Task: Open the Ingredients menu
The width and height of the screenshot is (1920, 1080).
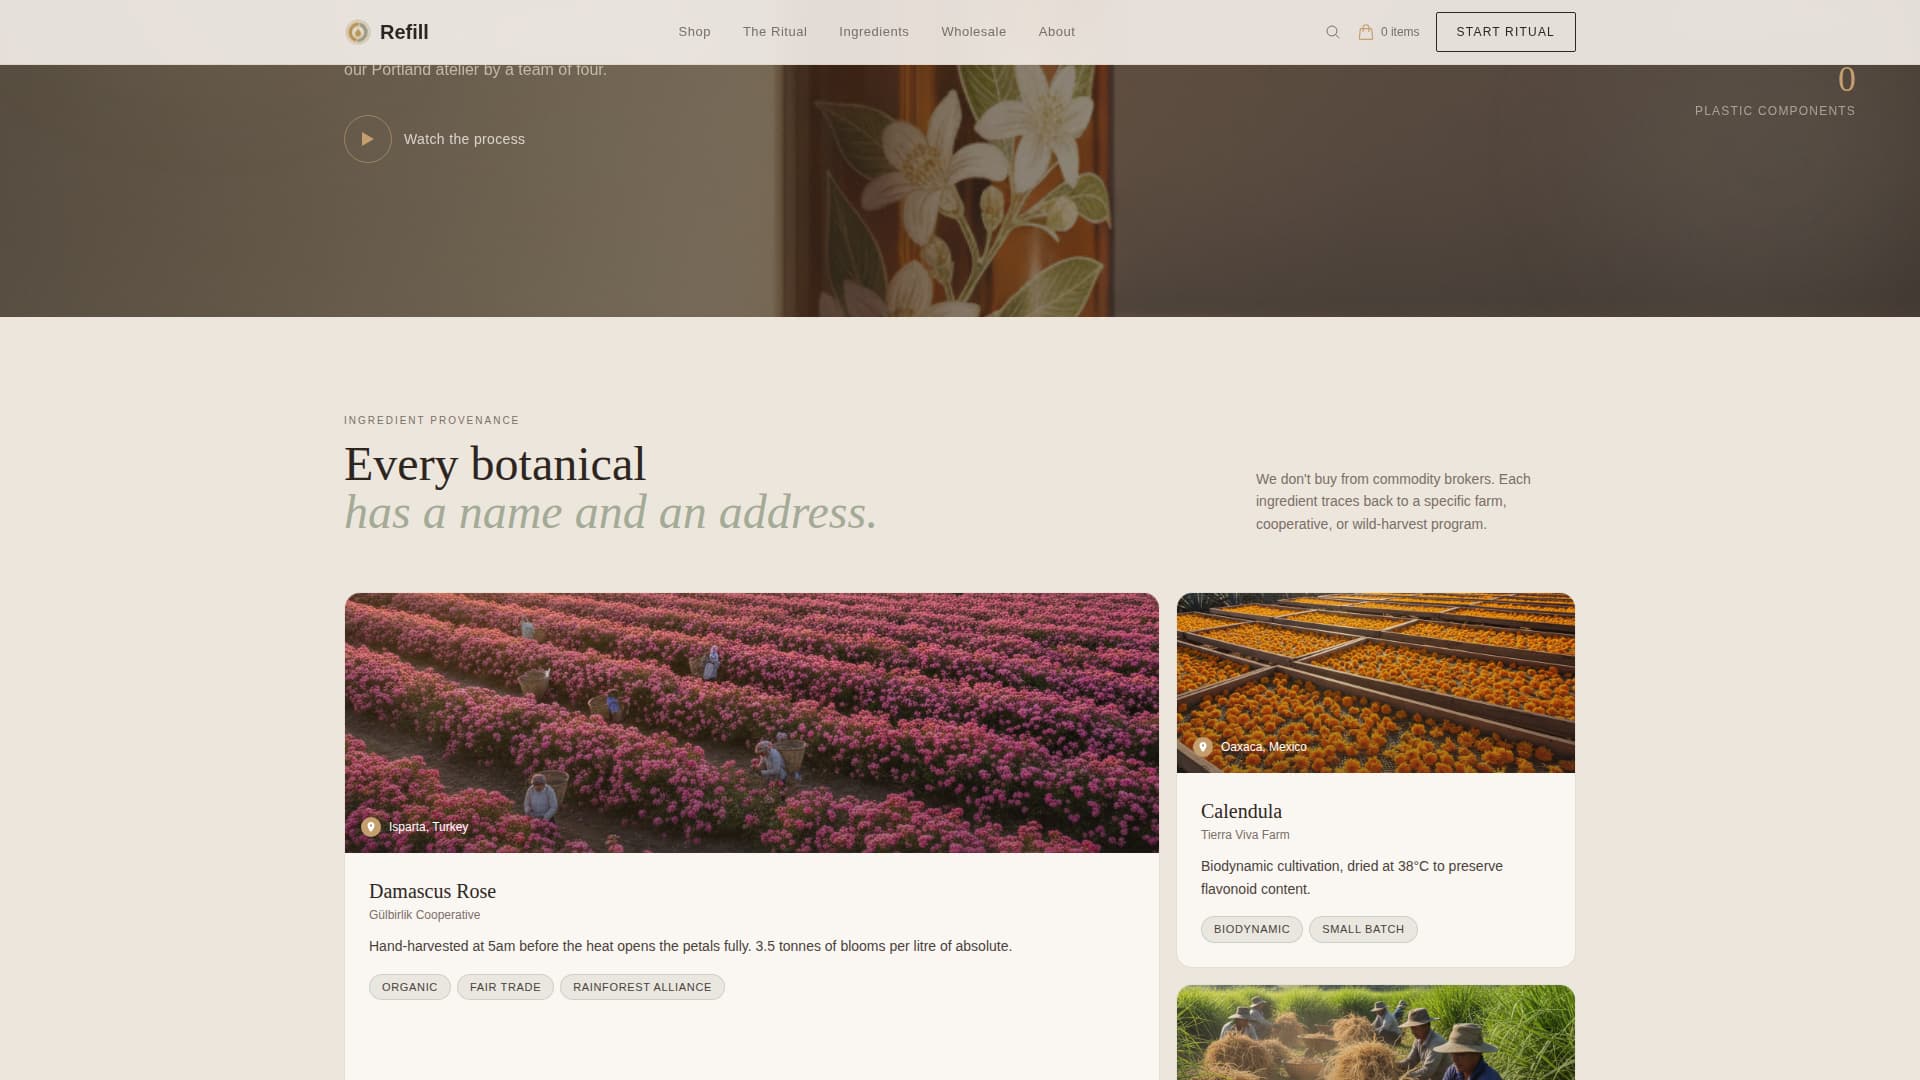Action: [873, 31]
